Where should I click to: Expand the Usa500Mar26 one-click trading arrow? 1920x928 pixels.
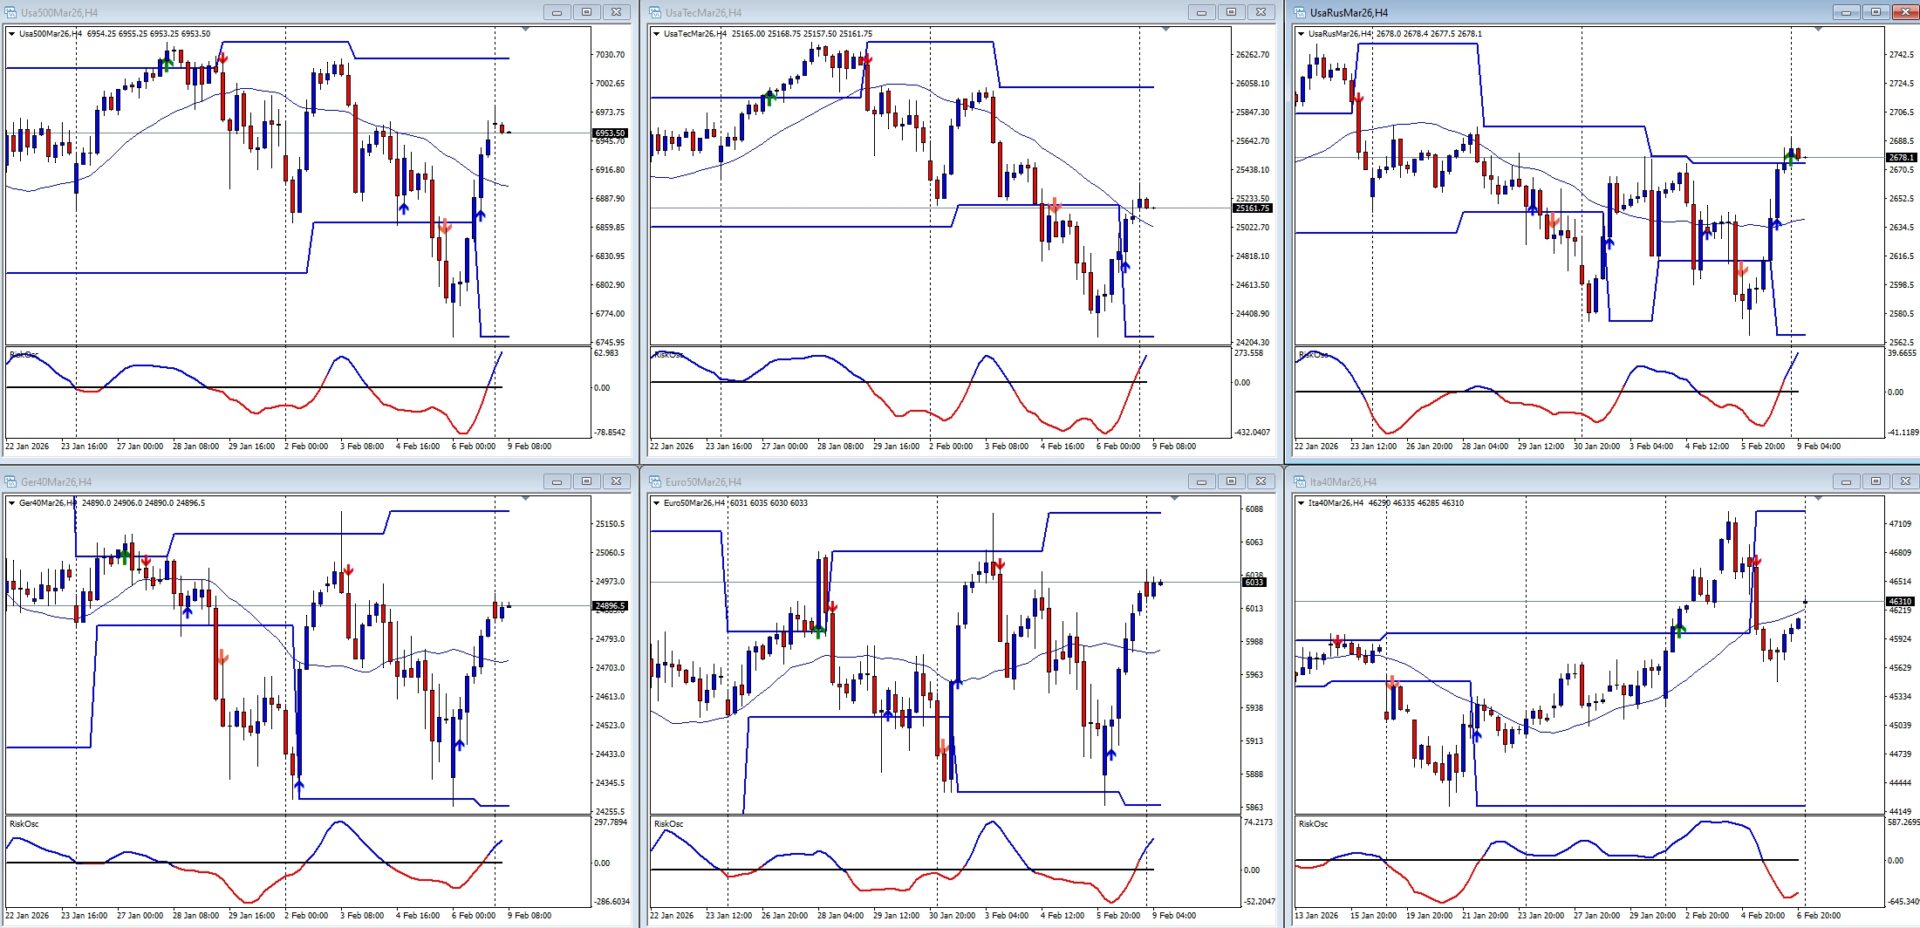[x=12, y=34]
